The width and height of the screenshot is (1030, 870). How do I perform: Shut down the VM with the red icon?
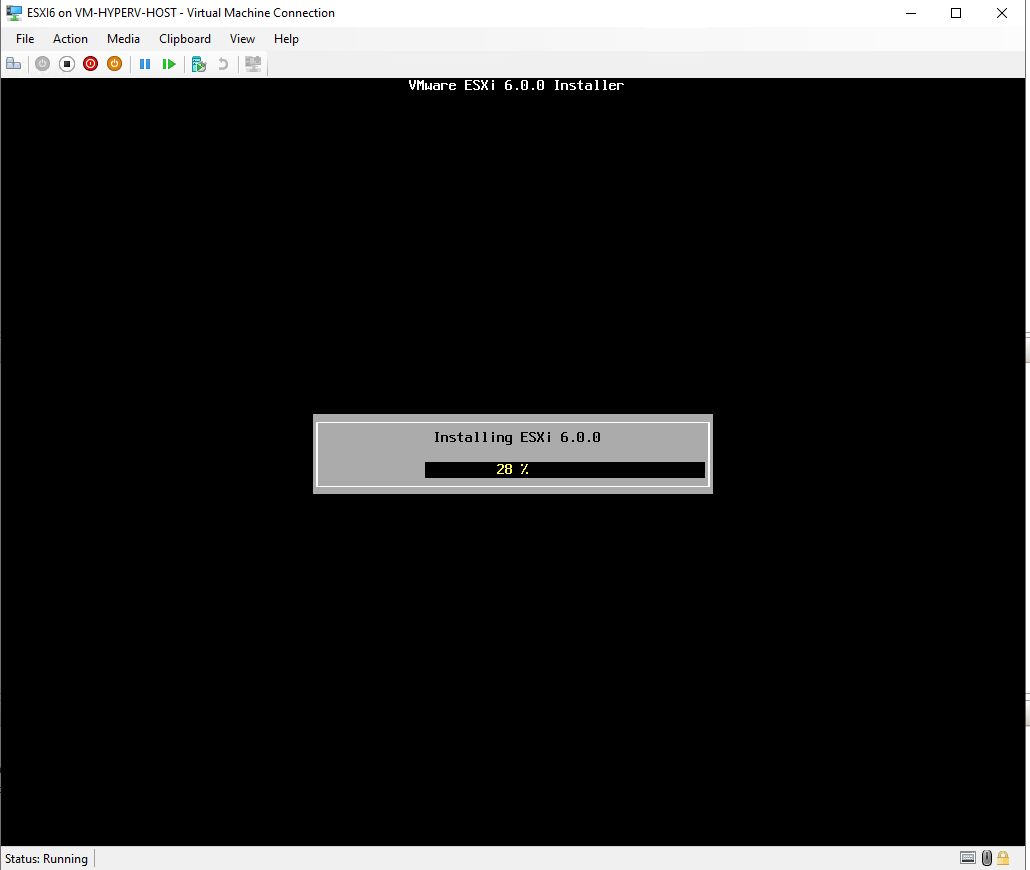[x=91, y=64]
